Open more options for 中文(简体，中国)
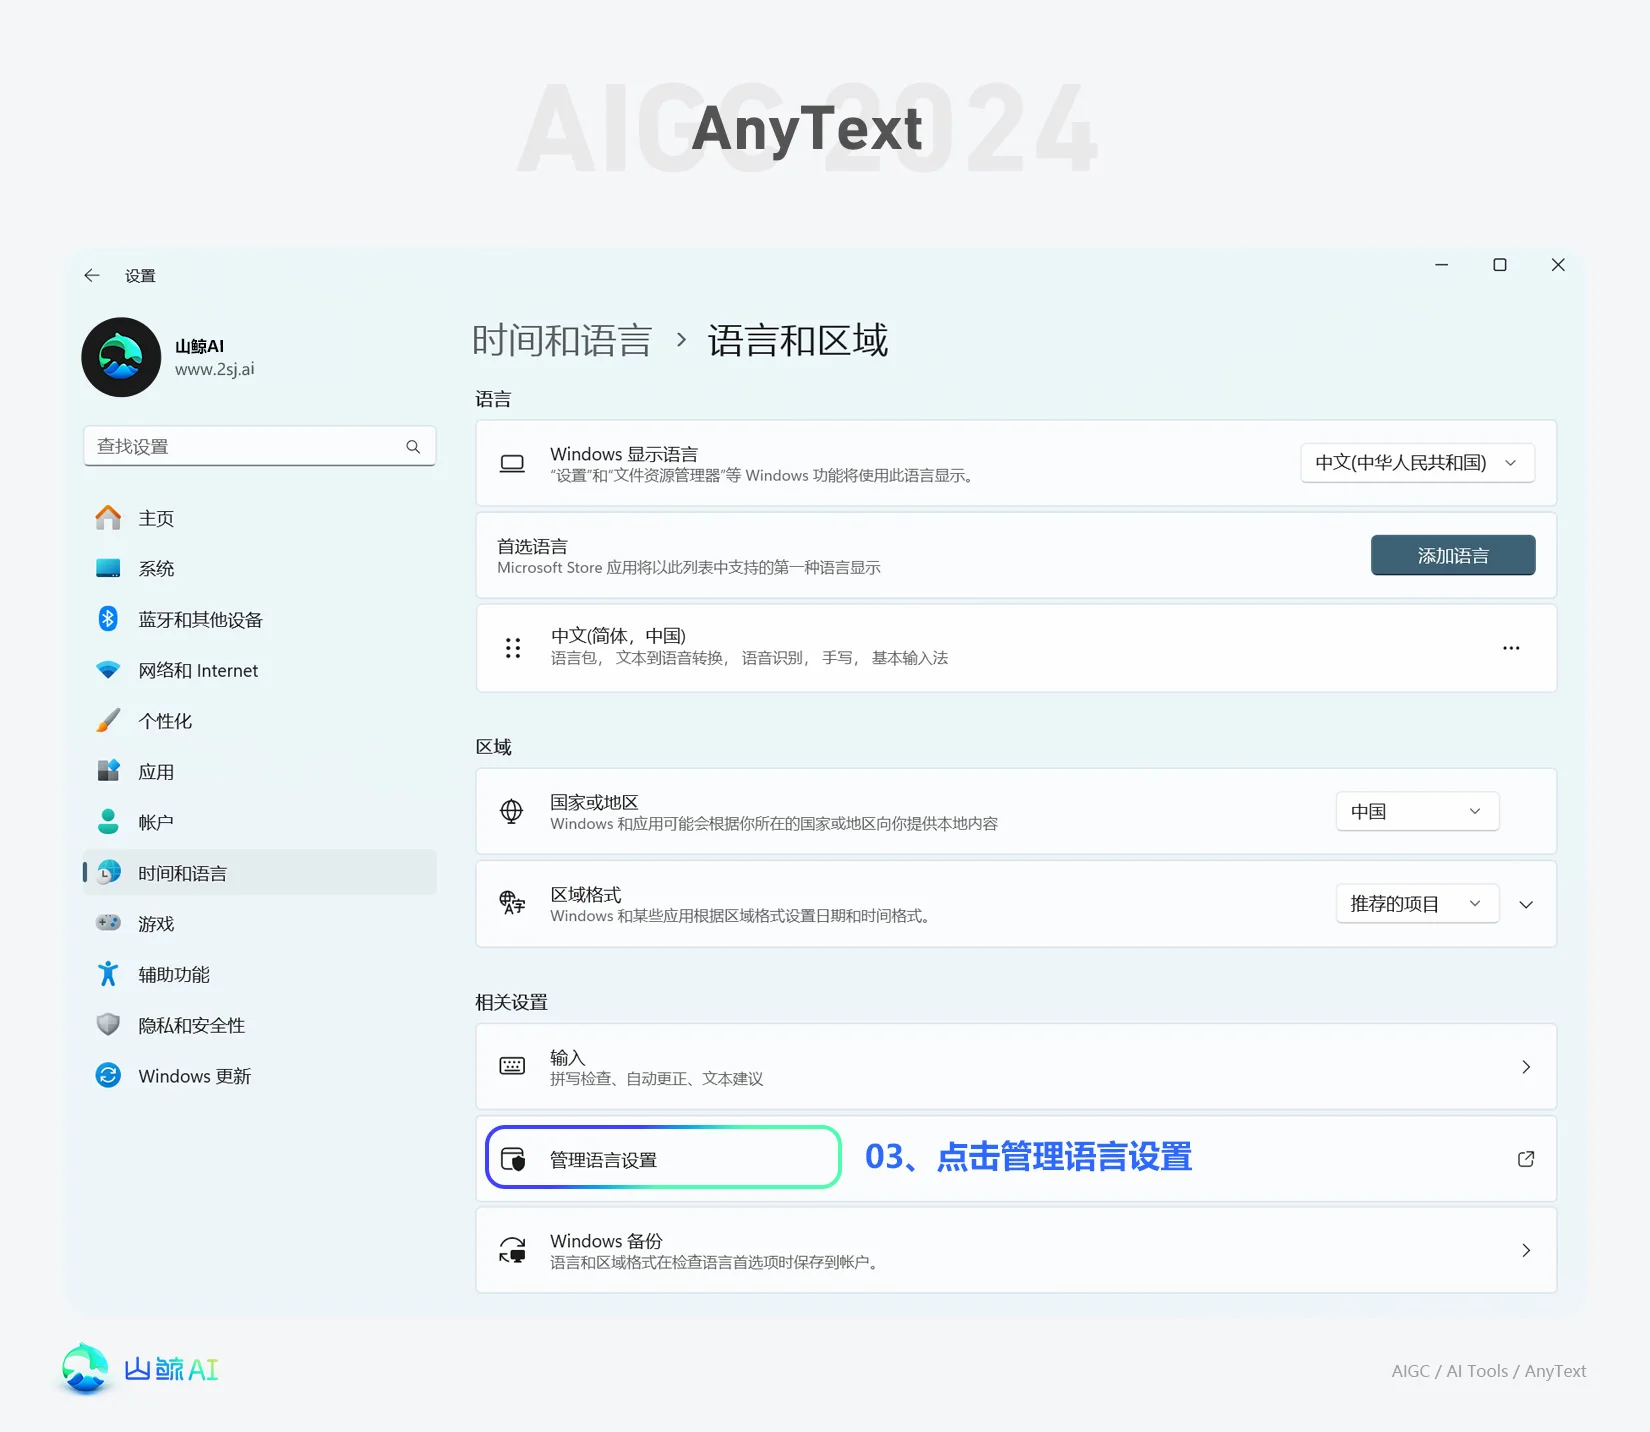1650x1432 pixels. click(x=1511, y=648)
